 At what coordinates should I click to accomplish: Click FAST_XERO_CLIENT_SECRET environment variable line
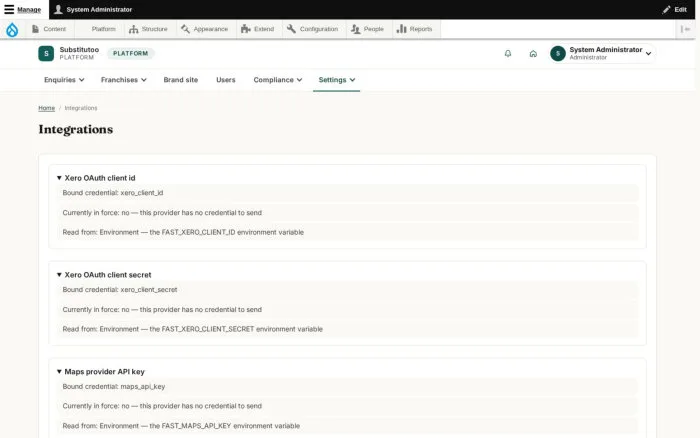pos(192,329)
